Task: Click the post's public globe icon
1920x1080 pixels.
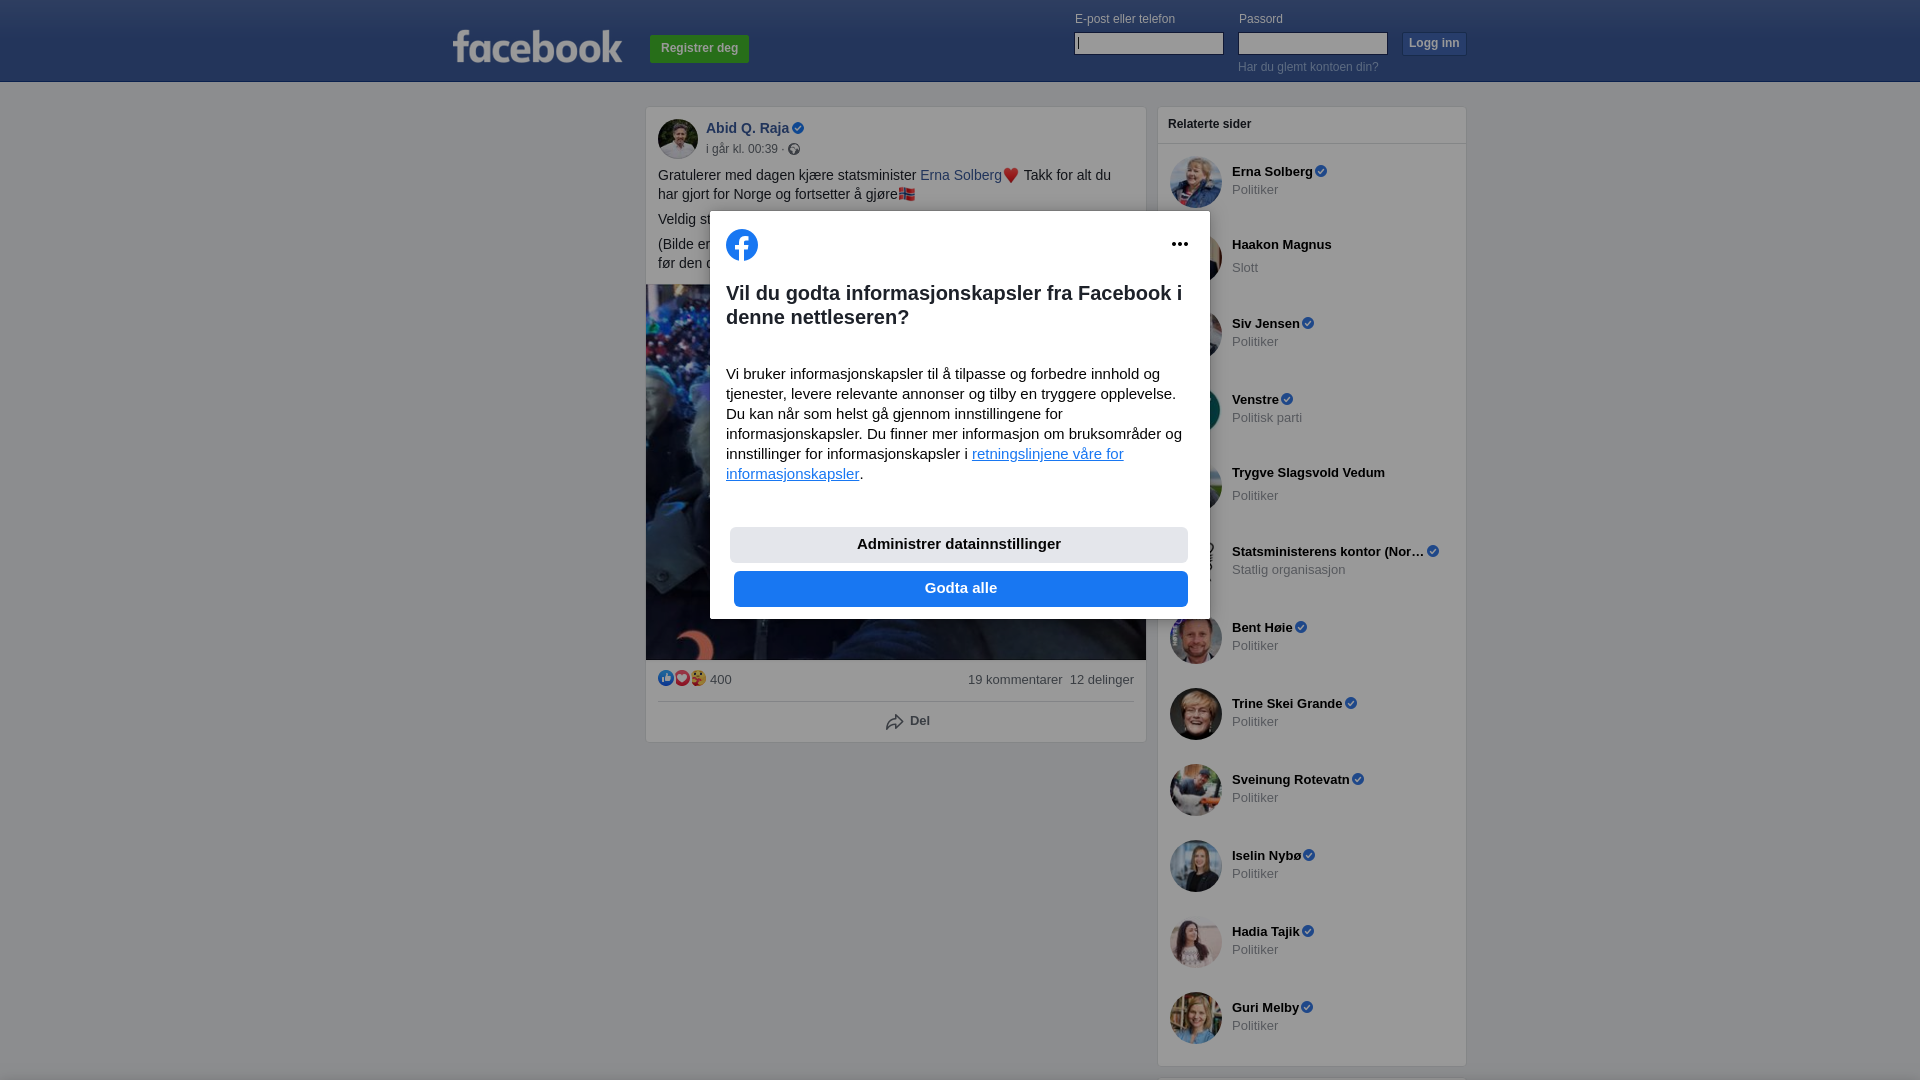Action: pyautogui.click(x=794, y=149)
